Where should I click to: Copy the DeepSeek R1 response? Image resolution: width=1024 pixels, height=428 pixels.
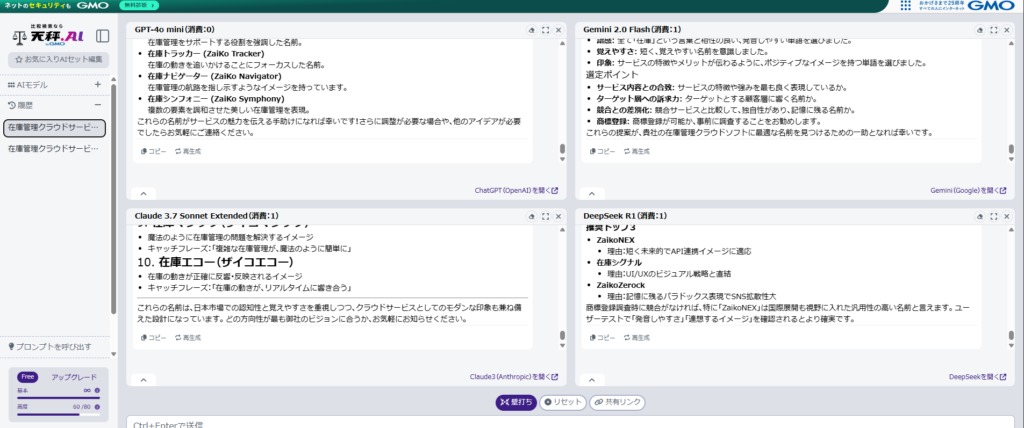pyautogui.click(x=602, y=337)
